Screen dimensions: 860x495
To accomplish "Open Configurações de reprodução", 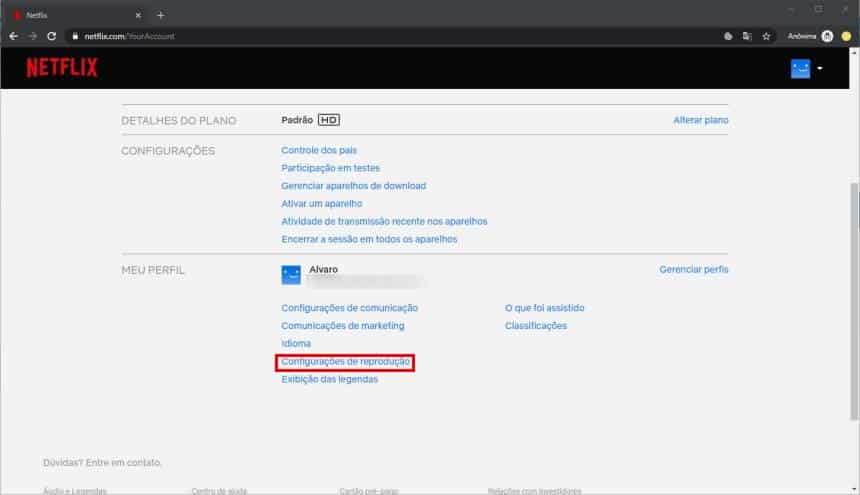I will [x=345, y=362].
